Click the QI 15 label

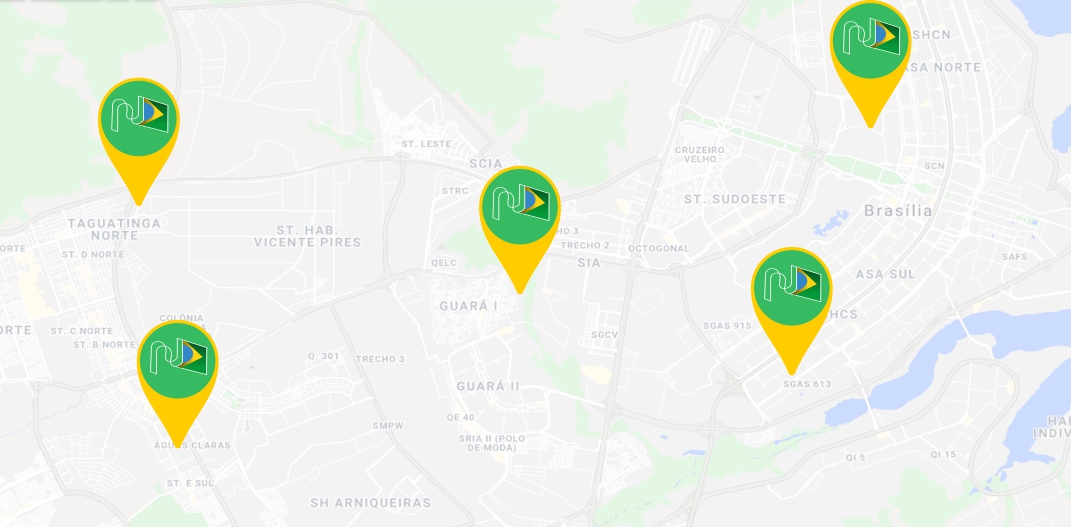click(943, 455)
